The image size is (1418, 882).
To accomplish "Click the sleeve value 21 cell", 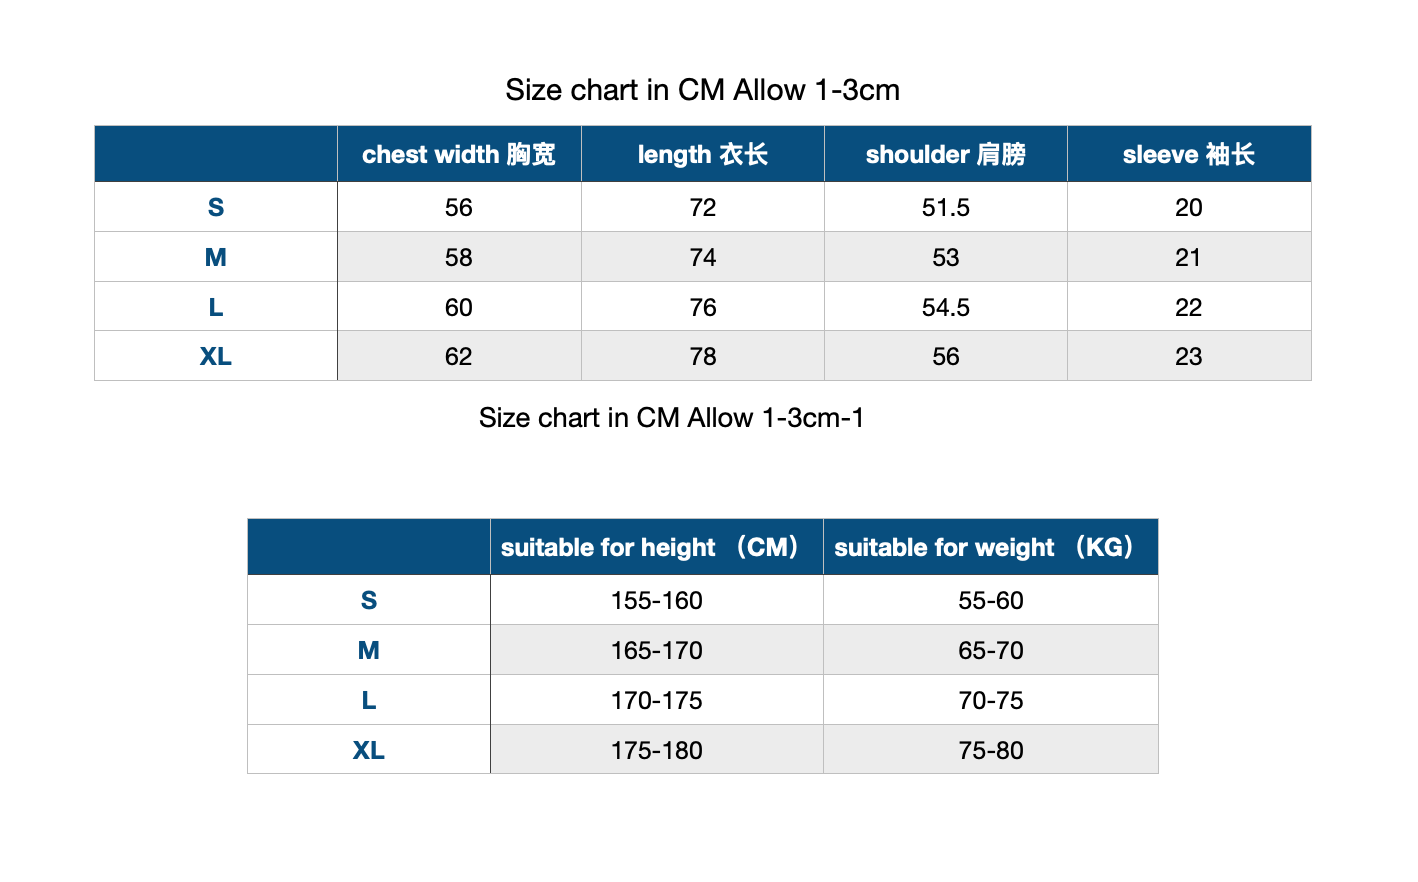I will click(1189, 257).
